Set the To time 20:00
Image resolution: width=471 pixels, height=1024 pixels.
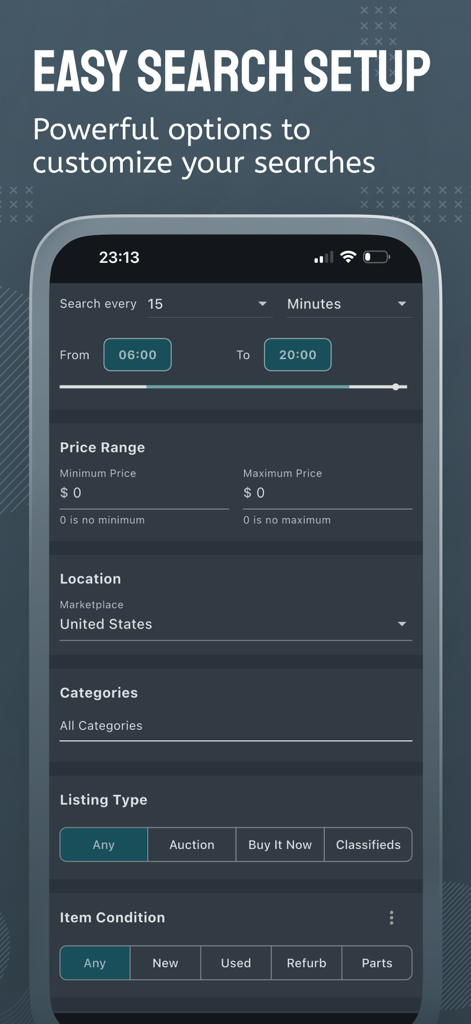tap(298, 355)
